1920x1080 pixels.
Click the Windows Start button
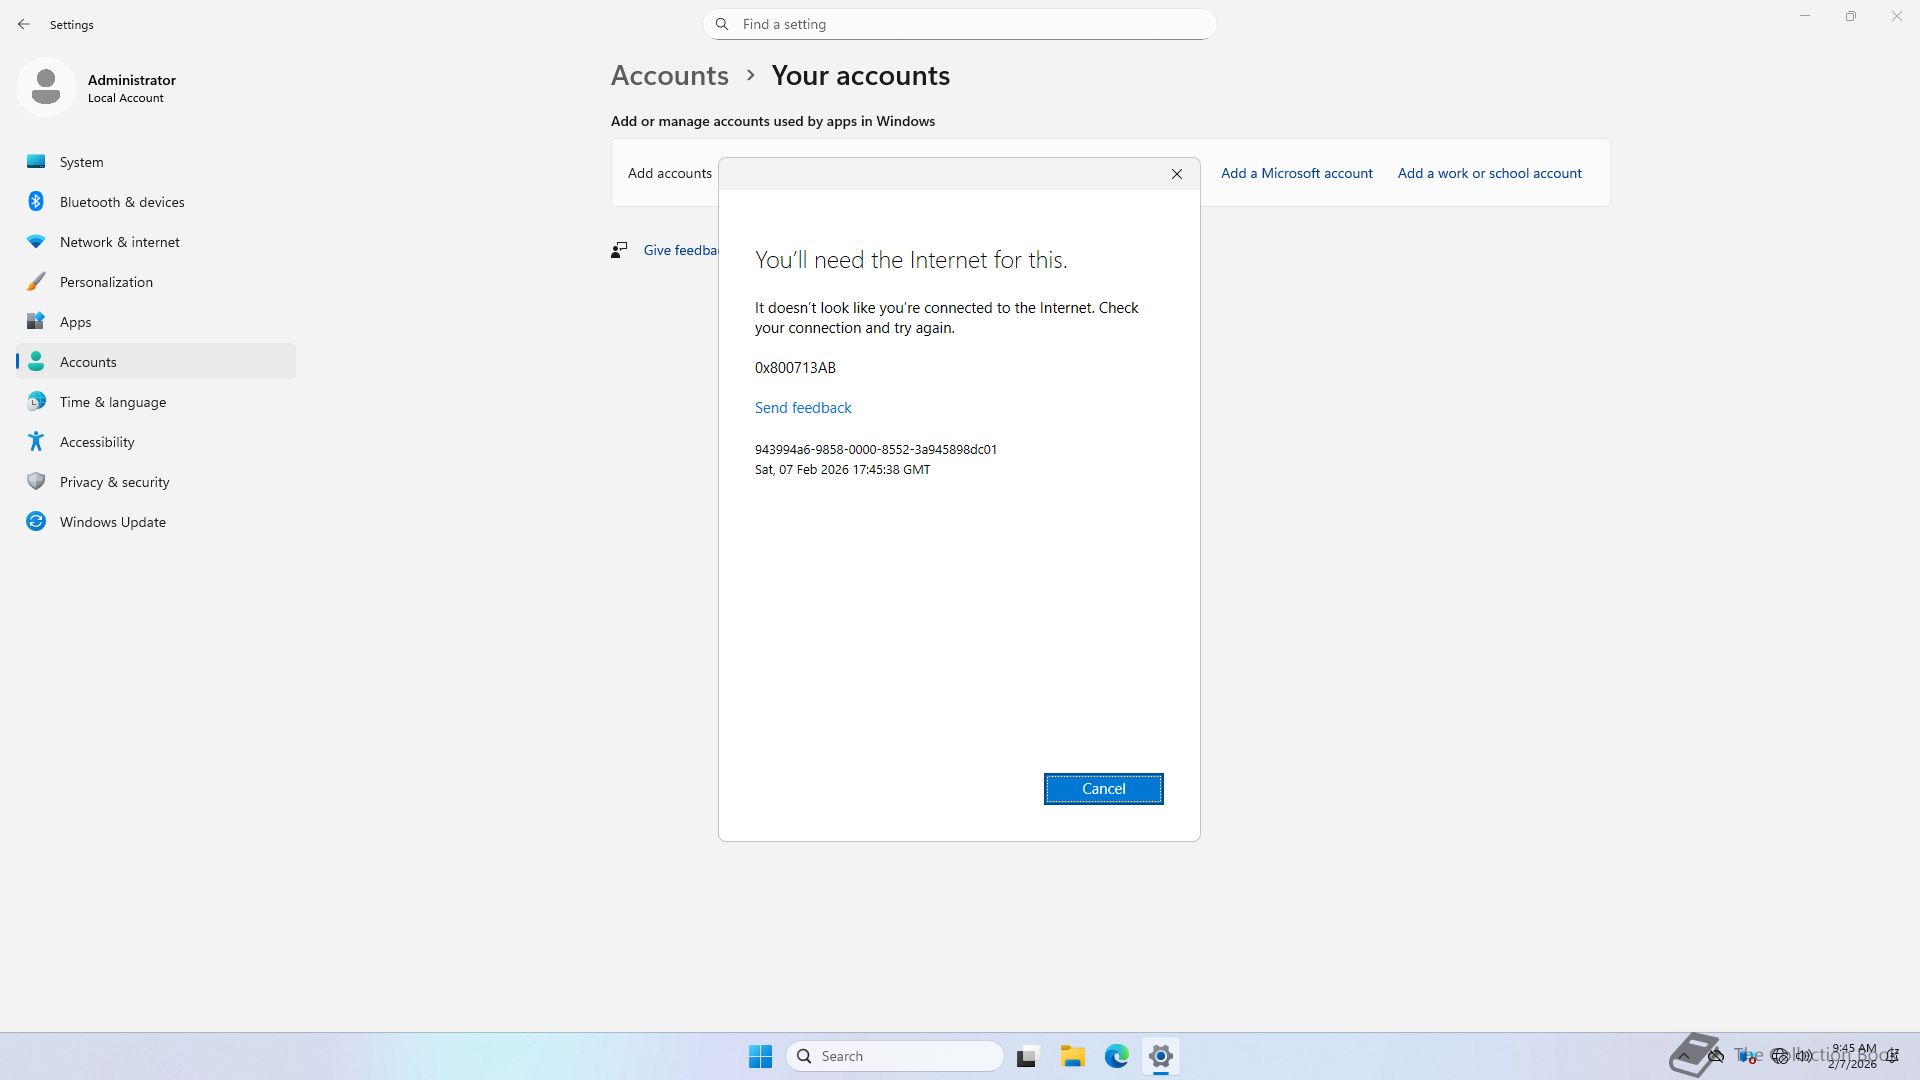click(x=760, y=1056)
